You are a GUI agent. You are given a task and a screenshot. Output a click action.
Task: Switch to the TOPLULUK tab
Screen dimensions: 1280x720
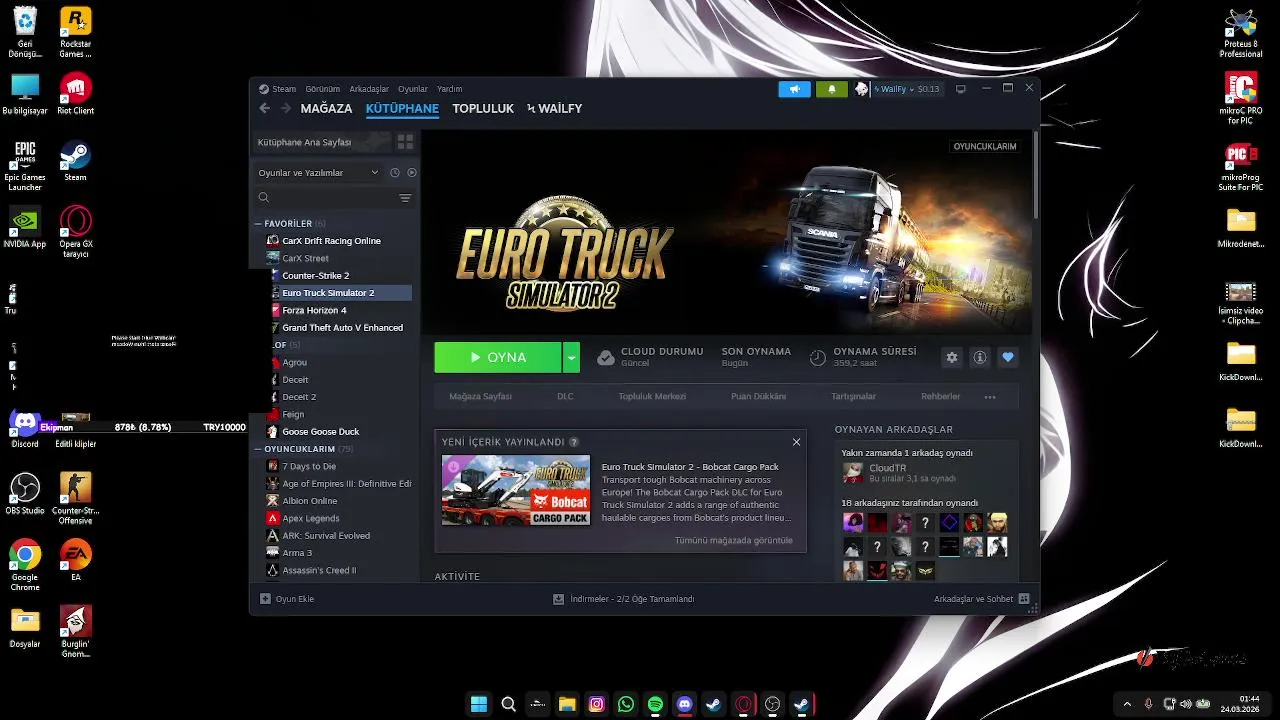[483, 108]
